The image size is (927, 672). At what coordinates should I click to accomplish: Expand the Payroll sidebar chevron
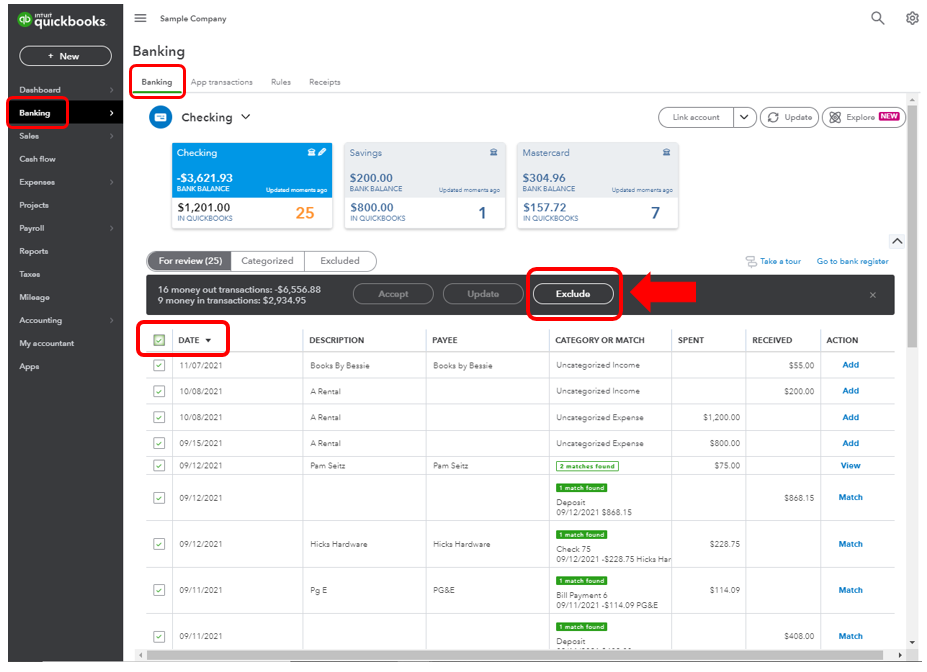click(x=112, y=228)
